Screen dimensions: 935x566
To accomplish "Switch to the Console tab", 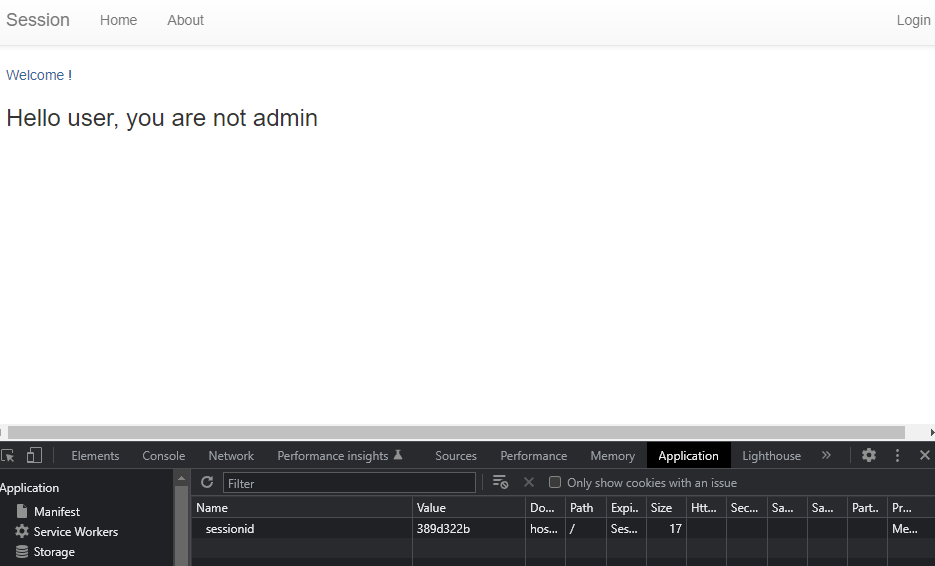I will [x=163, y=456].
